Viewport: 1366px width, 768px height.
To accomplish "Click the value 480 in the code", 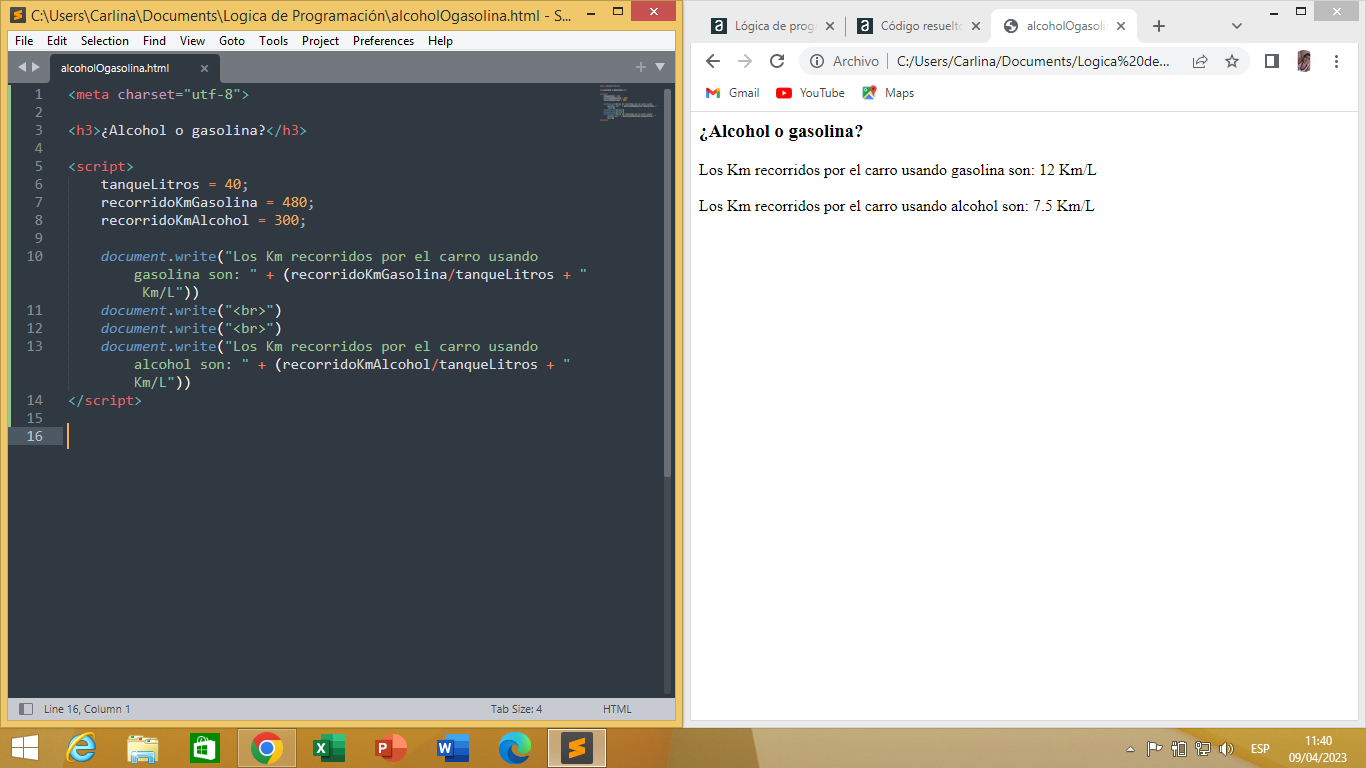I will pos(294,202).
